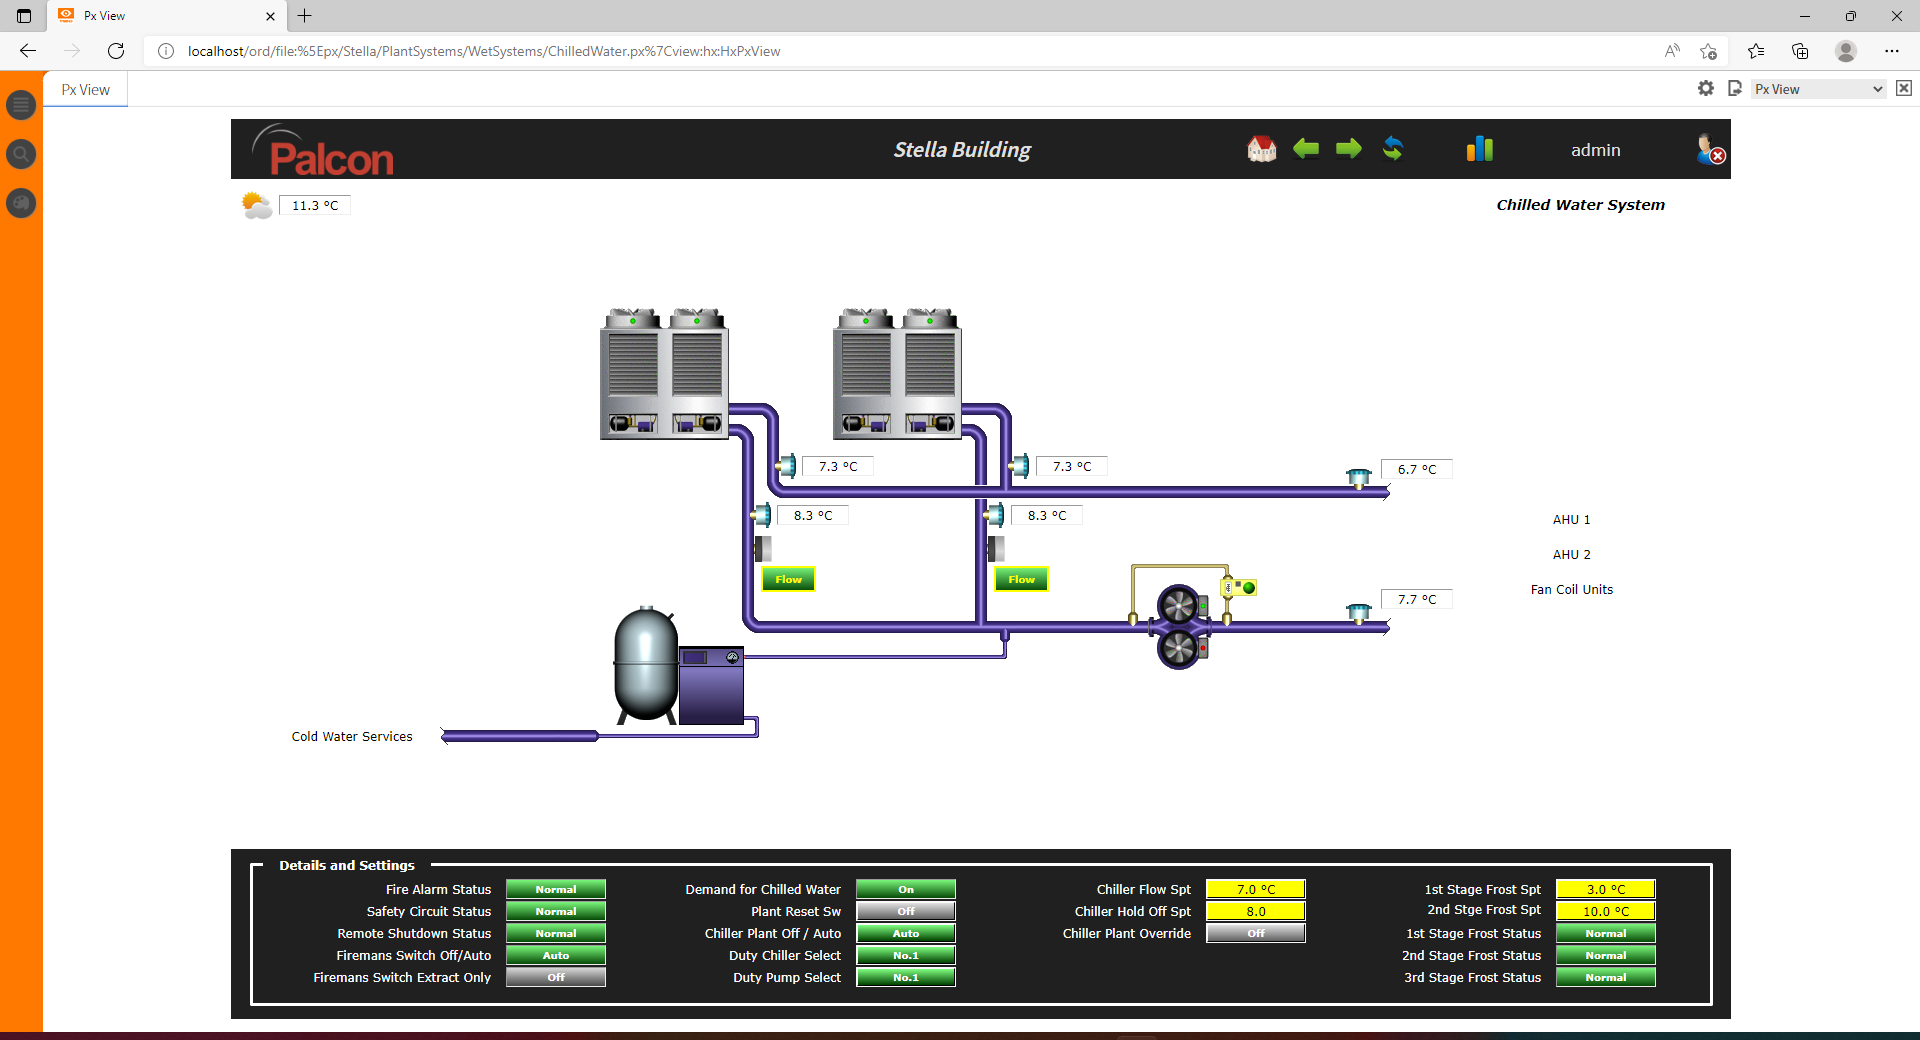
Task: Click the green-blue refresh arrows icon
Action: [1392, 149]
